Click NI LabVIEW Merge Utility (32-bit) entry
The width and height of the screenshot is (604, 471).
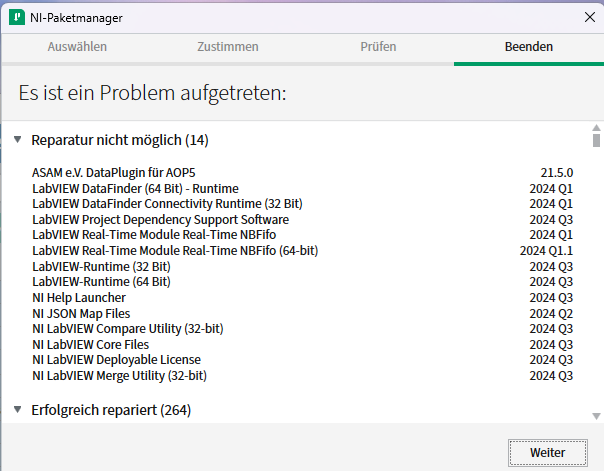(x=119, y=375)
